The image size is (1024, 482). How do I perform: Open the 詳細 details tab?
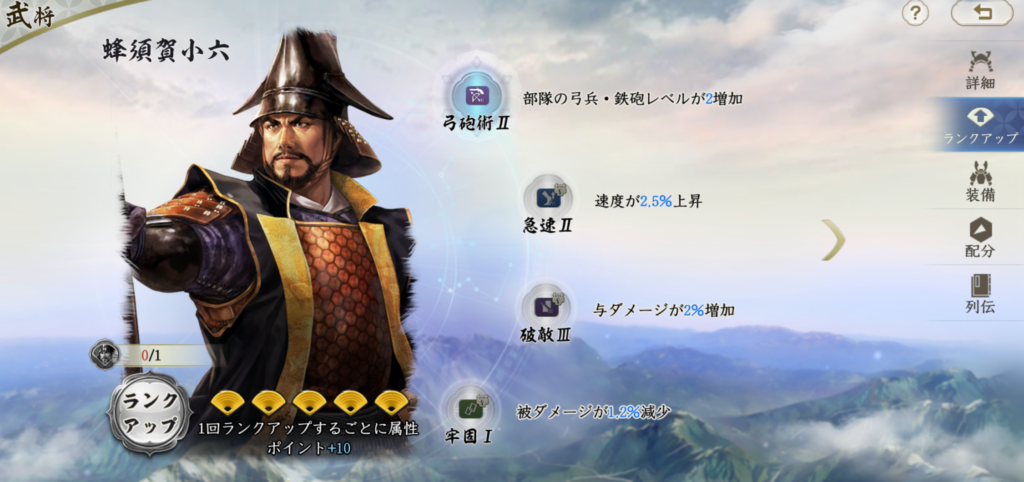coord(980,70)
